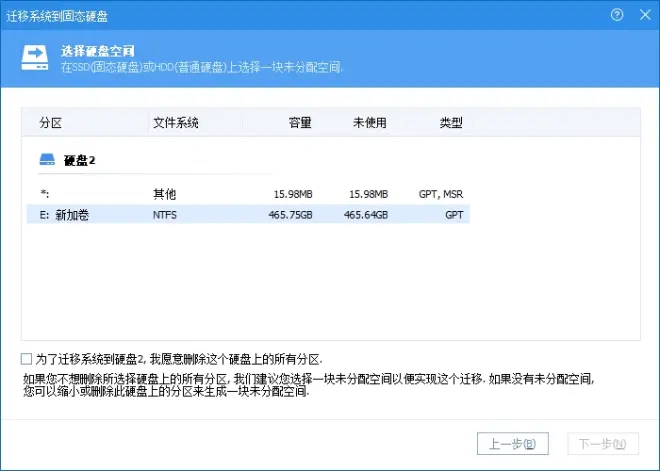660x471 pixels.
Task: Click the help question mark icon
Action: (617, 15)
